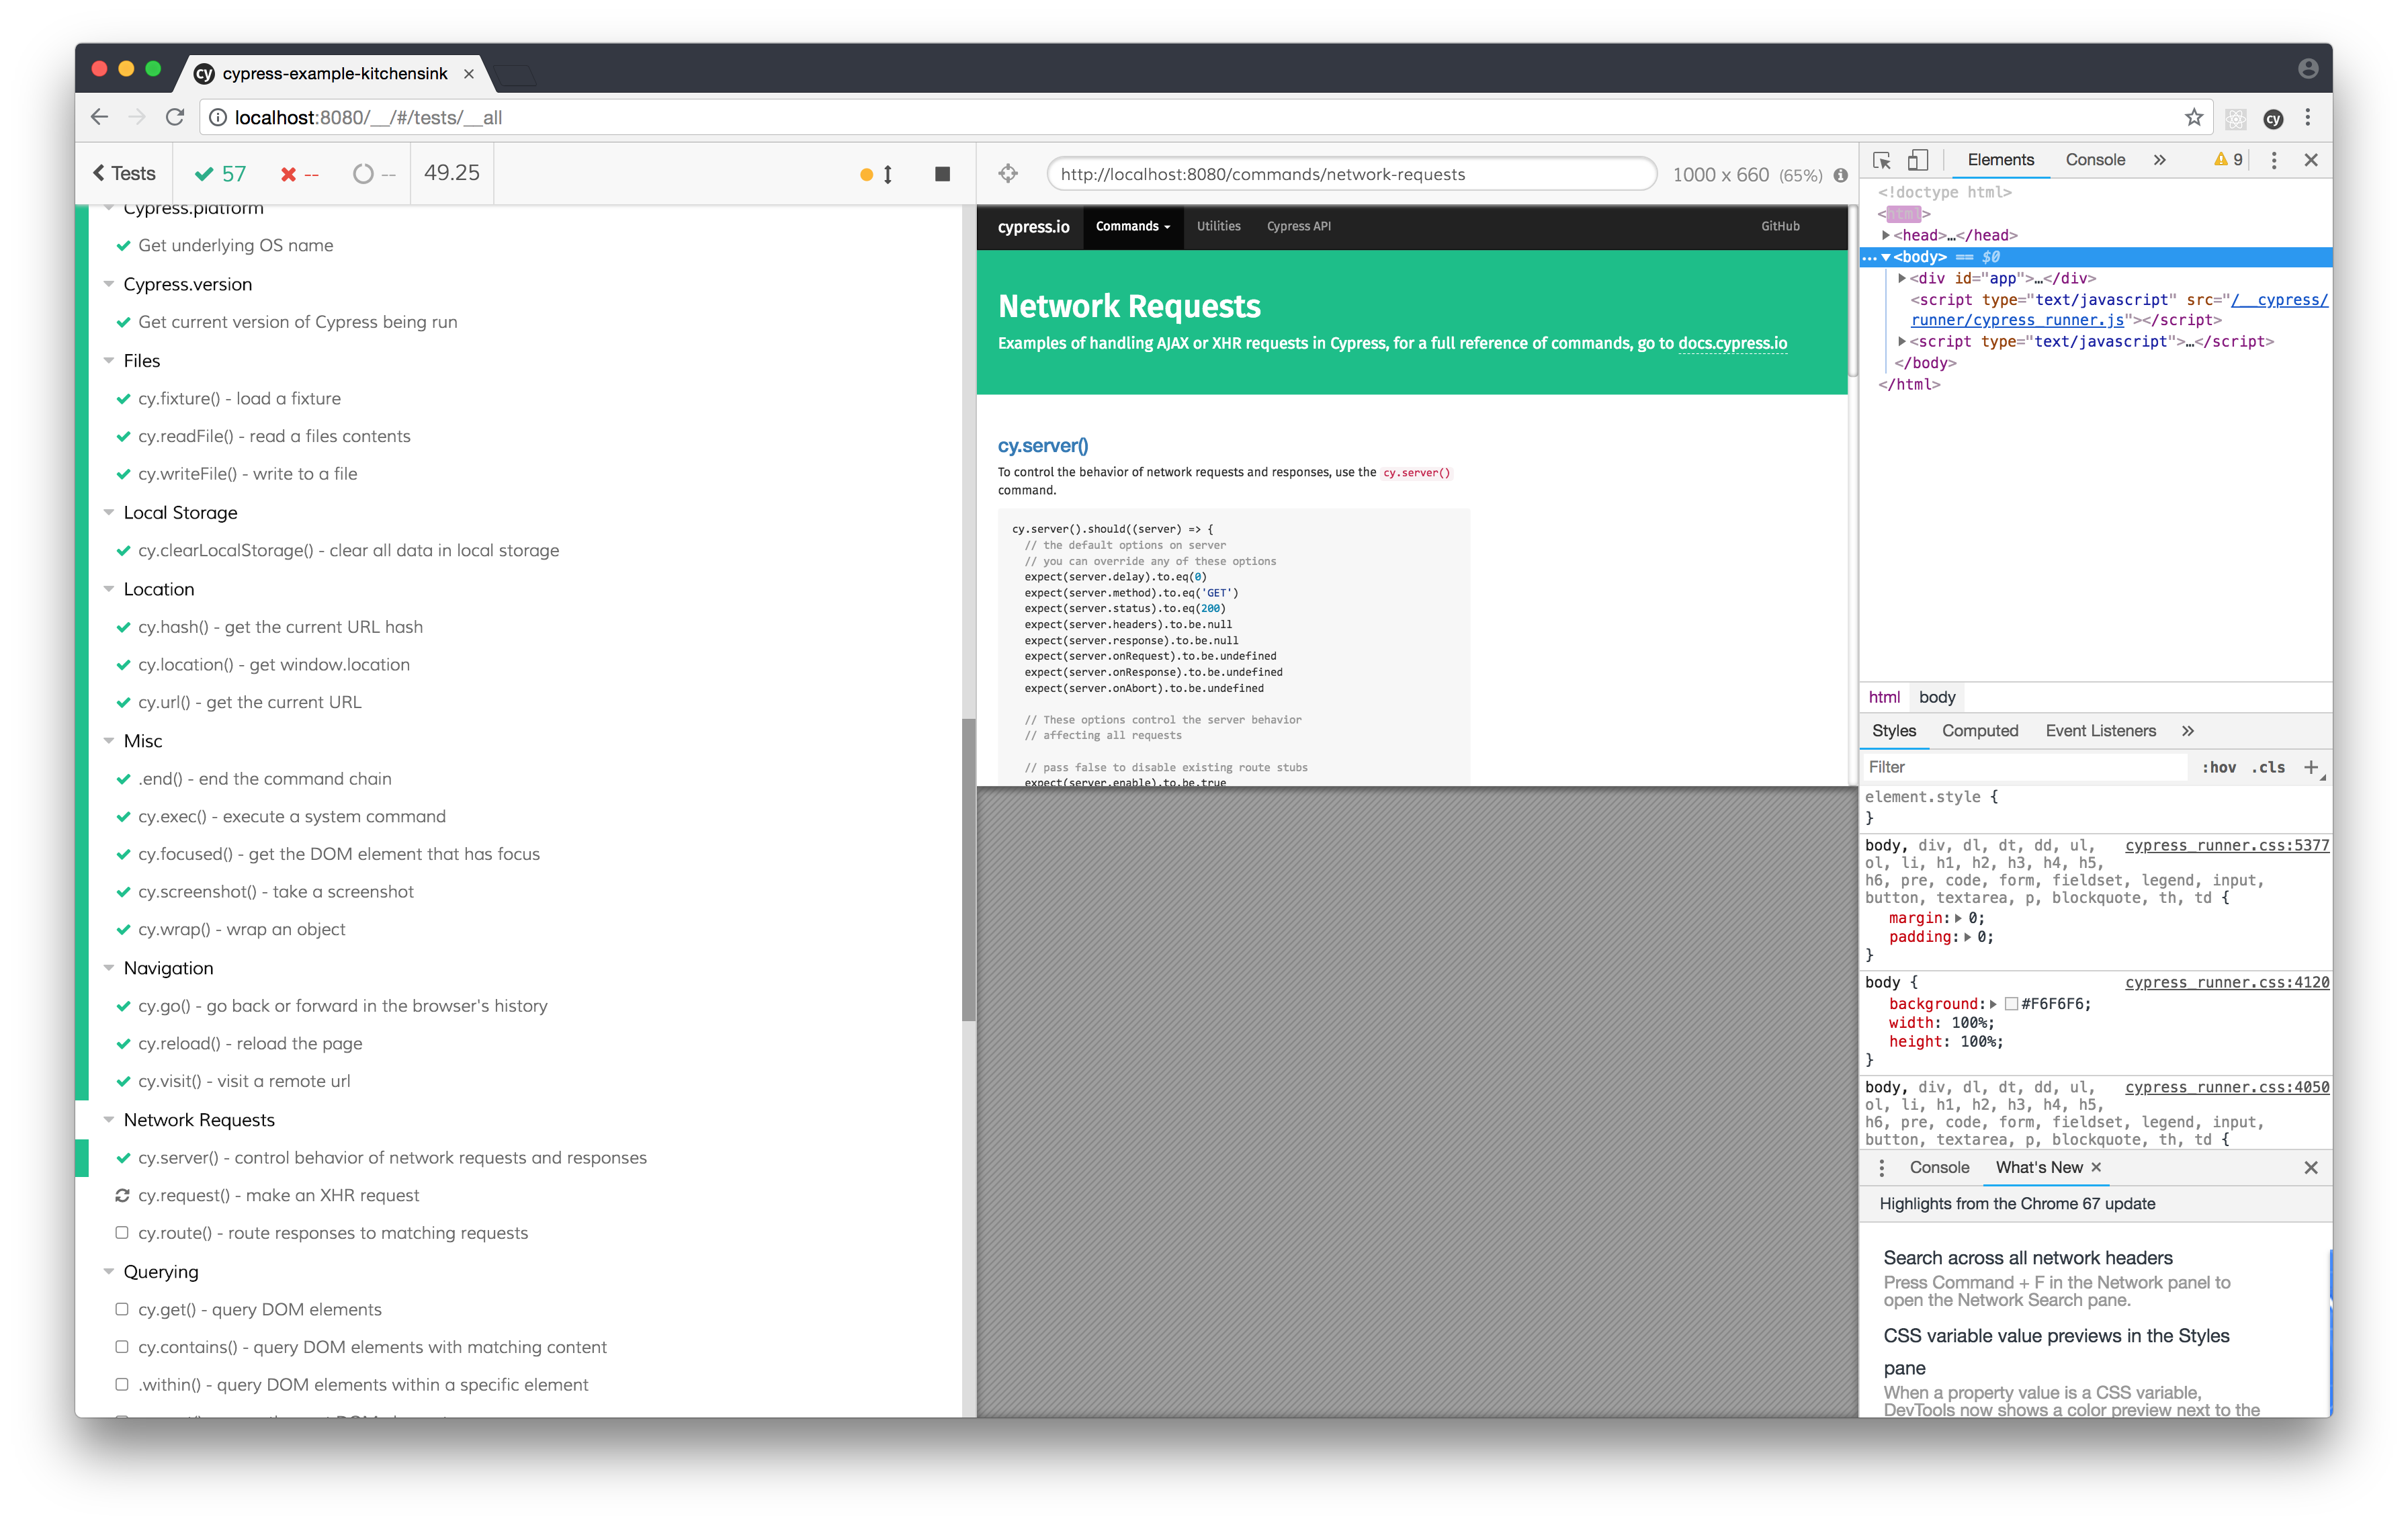Click pending test cy.route() checkbox
The image size is (2408, 1525).
coord(122,1233)
